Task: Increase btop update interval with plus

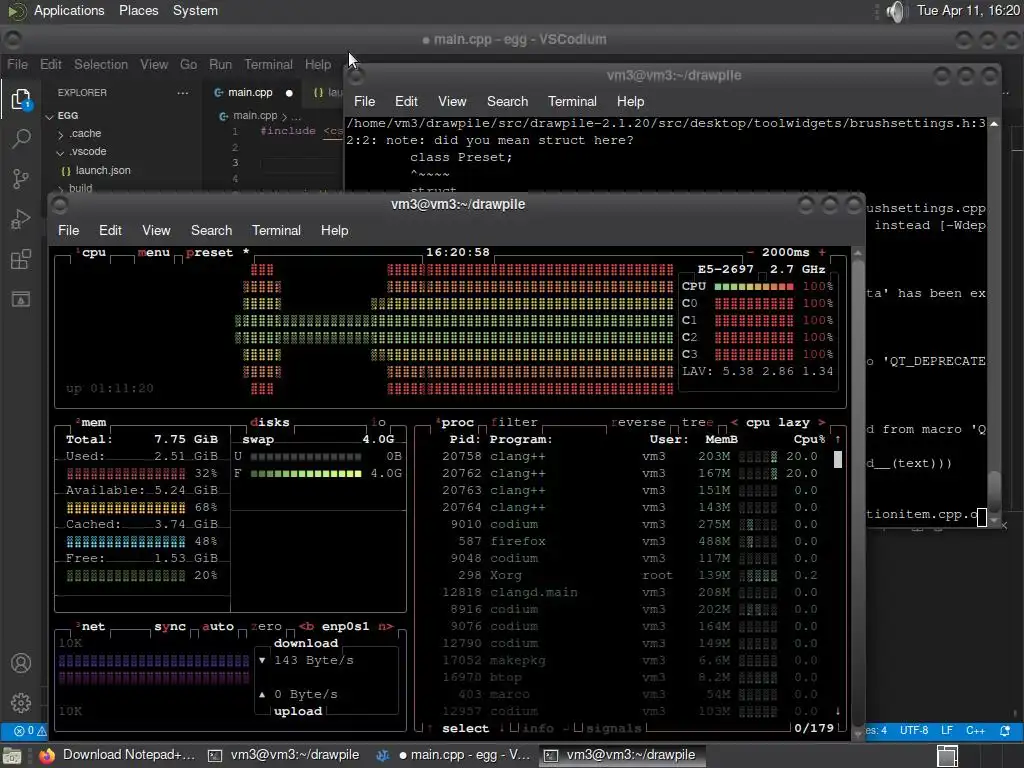Action: 822,253
